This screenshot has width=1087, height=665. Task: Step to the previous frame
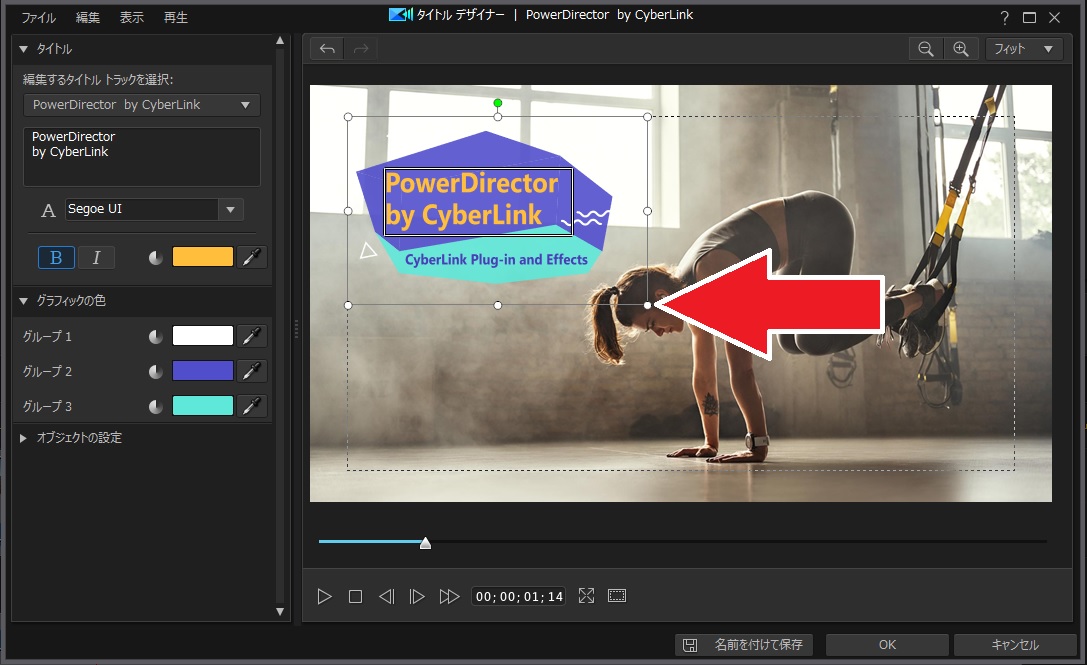click(386, 596)
